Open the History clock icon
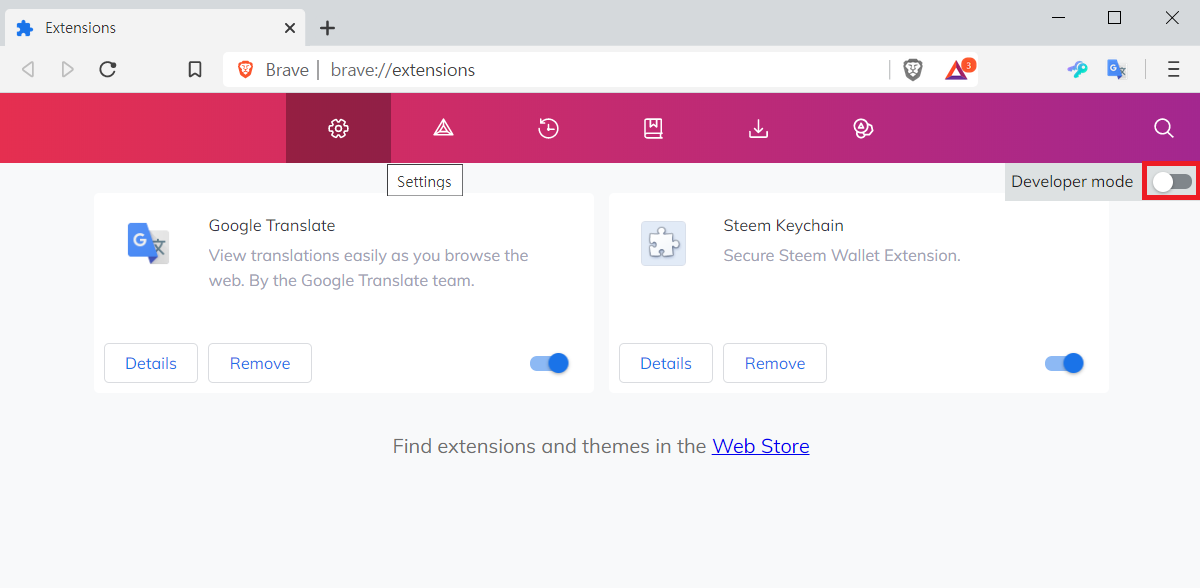Image resolution: width=1200 pixels, height=588 pixels. (x=548, y=128)
